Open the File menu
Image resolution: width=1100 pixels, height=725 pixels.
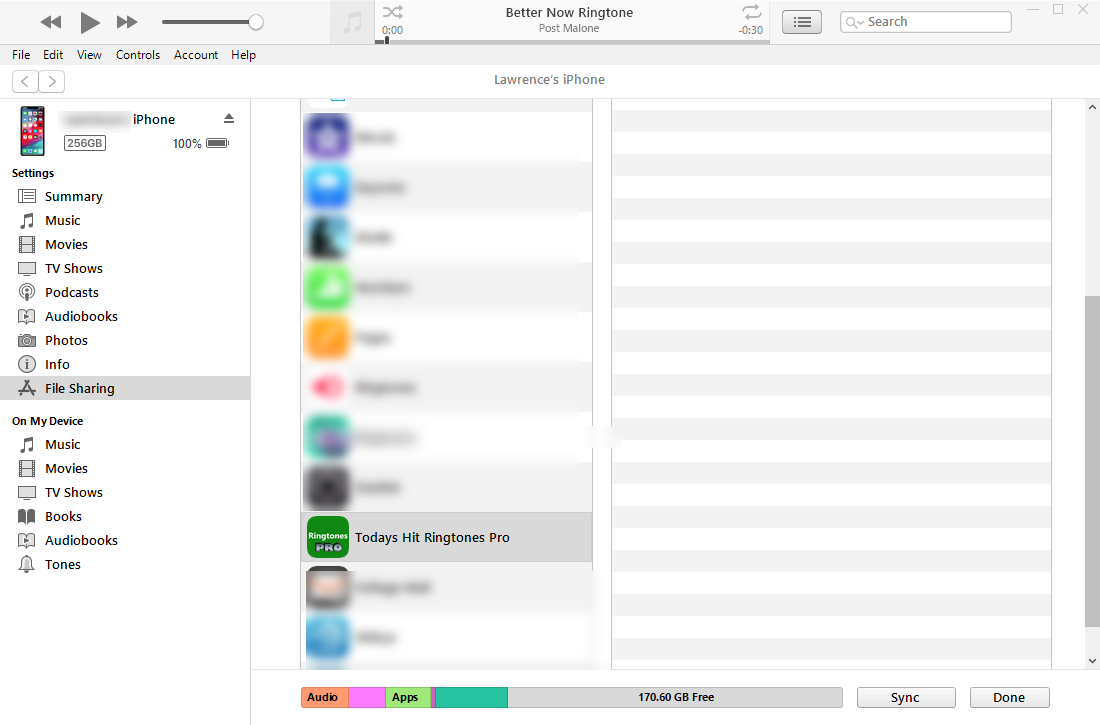tap(21, 55)
